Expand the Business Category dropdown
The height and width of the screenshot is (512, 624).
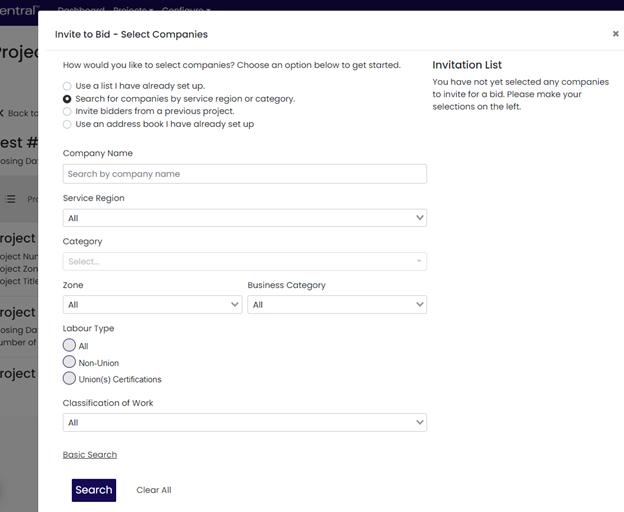(x=336, y=305)
